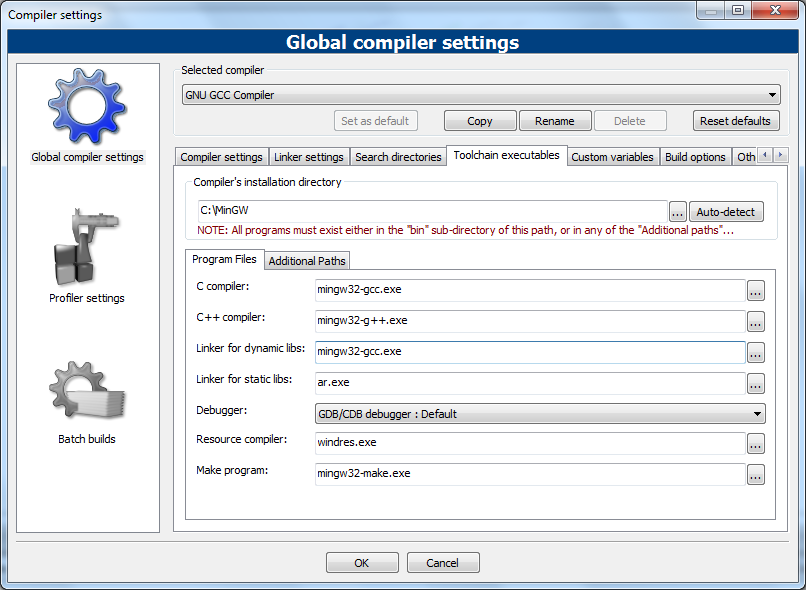The height and width of the screenshot is (590, 806).
Task: Reset compiler defaults
Action: [736, 120]
